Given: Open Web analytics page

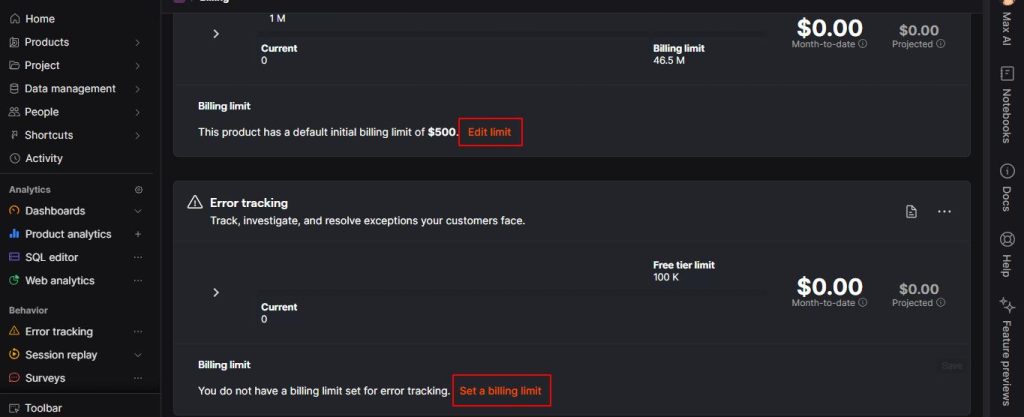Looking at the screenshot, I should pyautogui.click(x=59, y=281).
